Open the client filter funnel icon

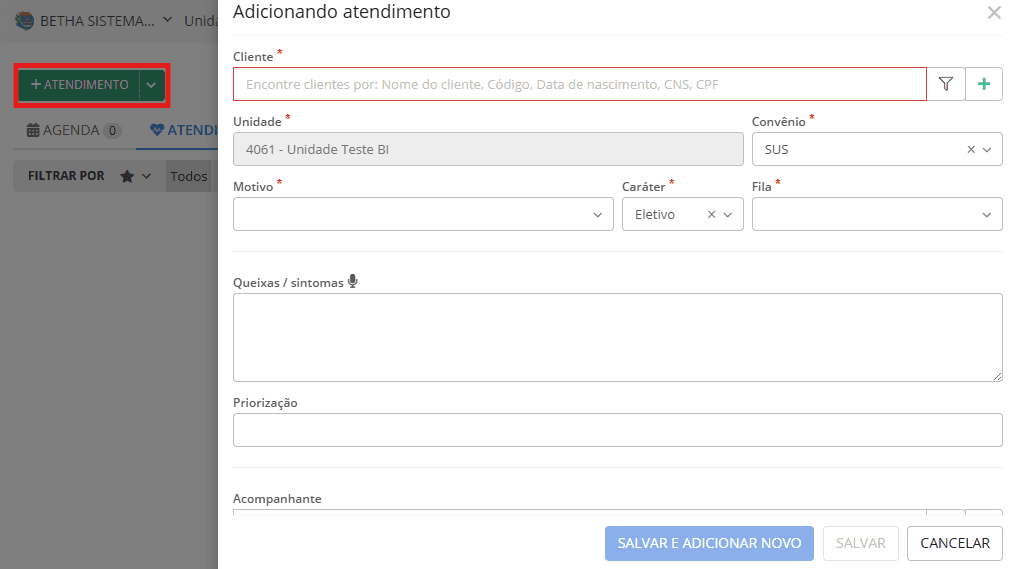tap(946, 85)
